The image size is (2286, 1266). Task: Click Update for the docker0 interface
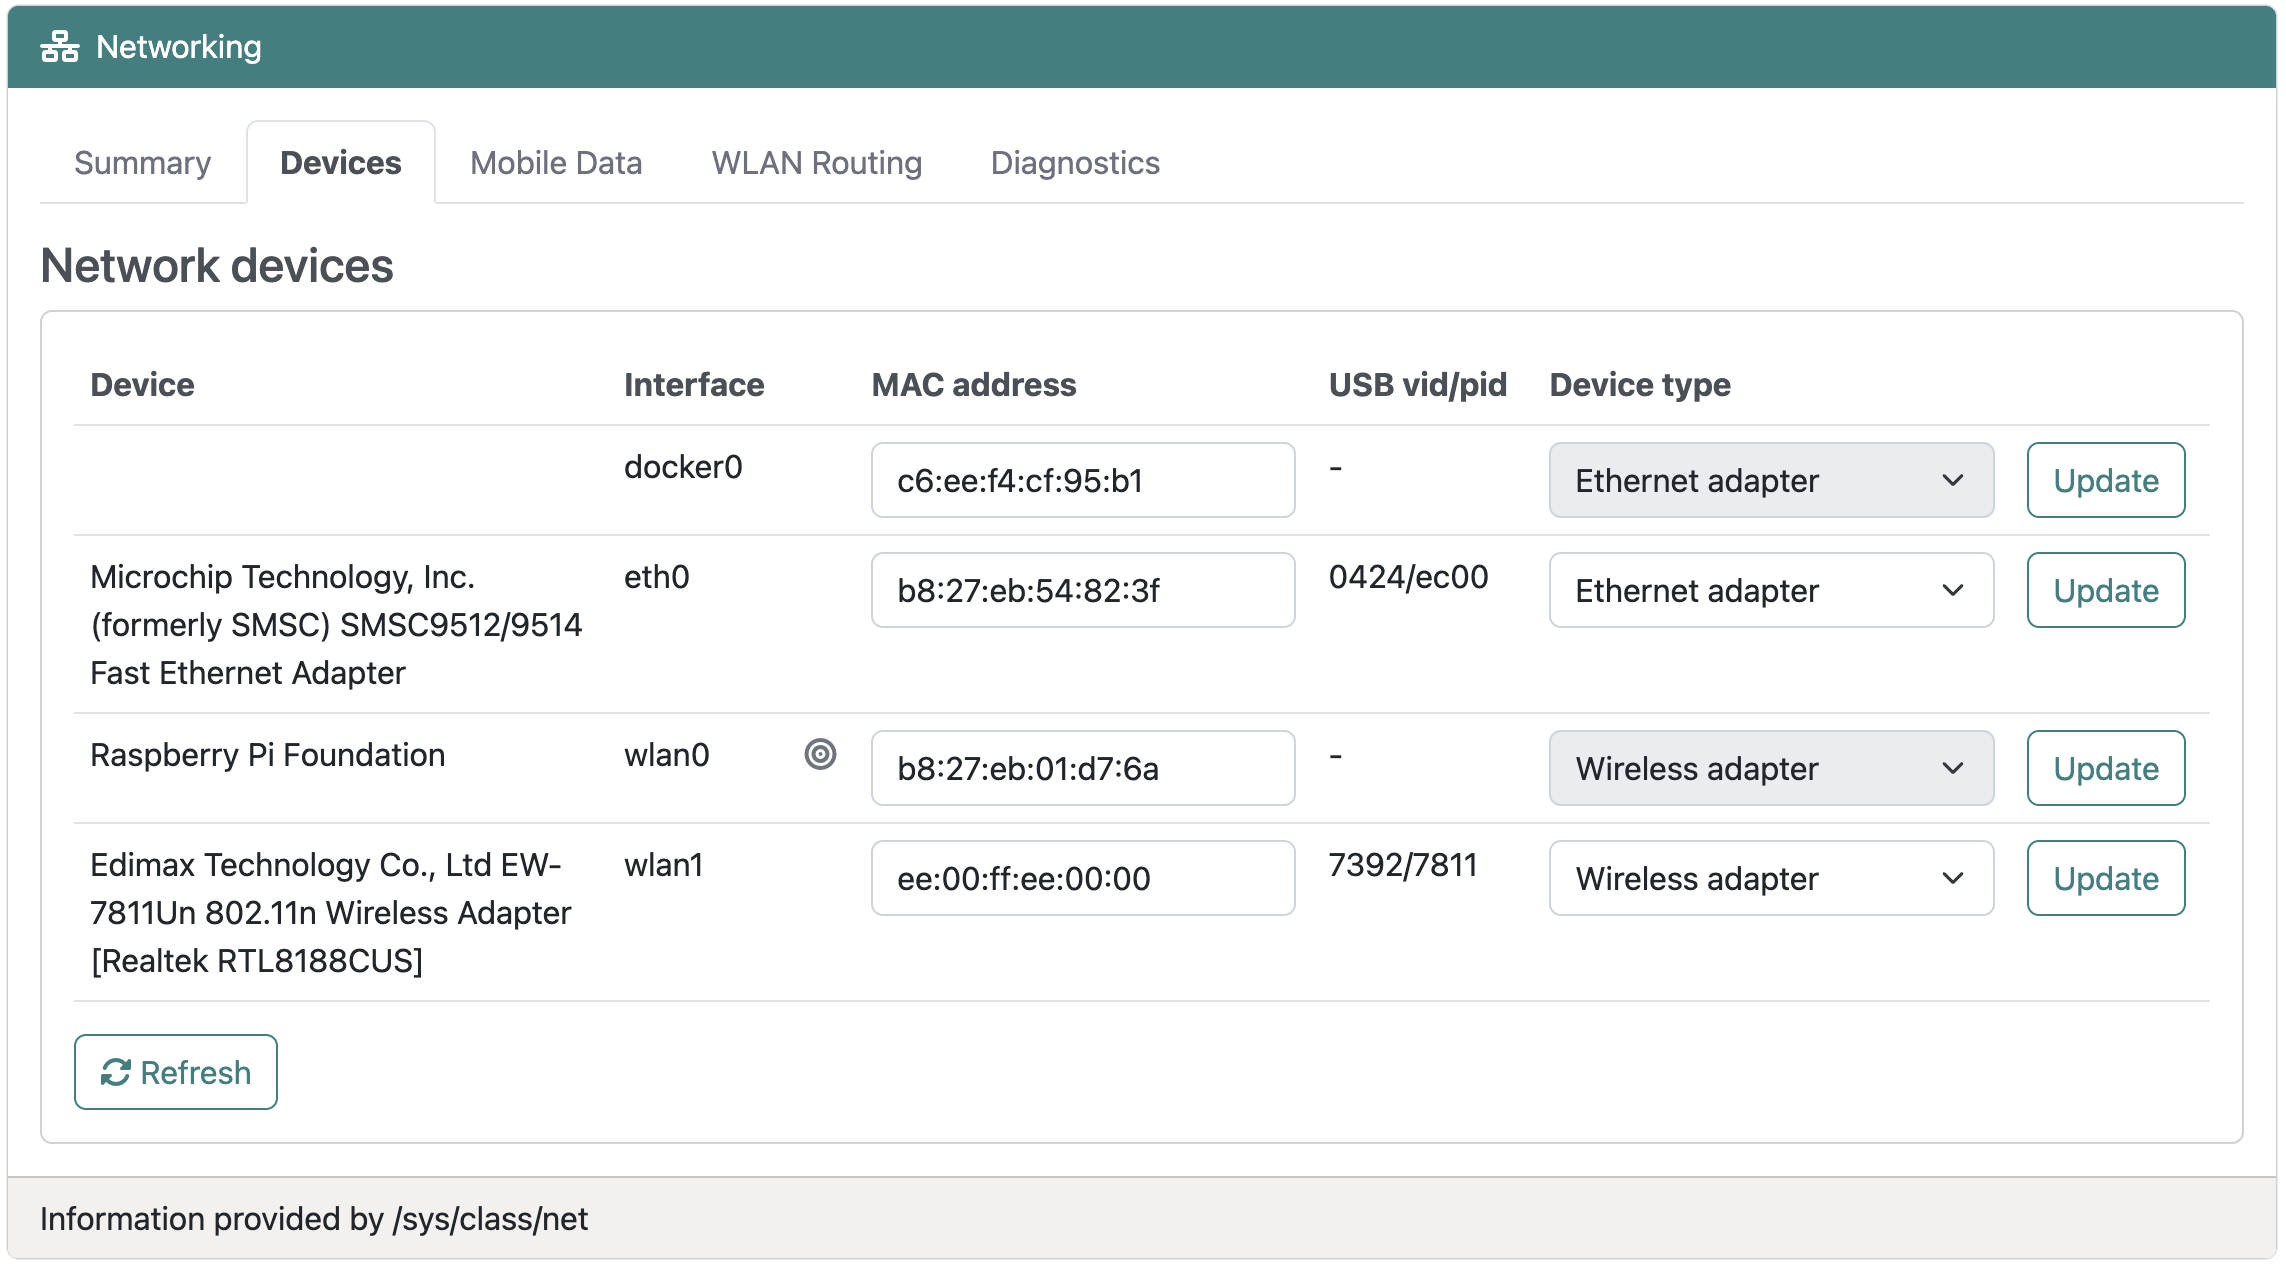click(x=2106, y=480)
